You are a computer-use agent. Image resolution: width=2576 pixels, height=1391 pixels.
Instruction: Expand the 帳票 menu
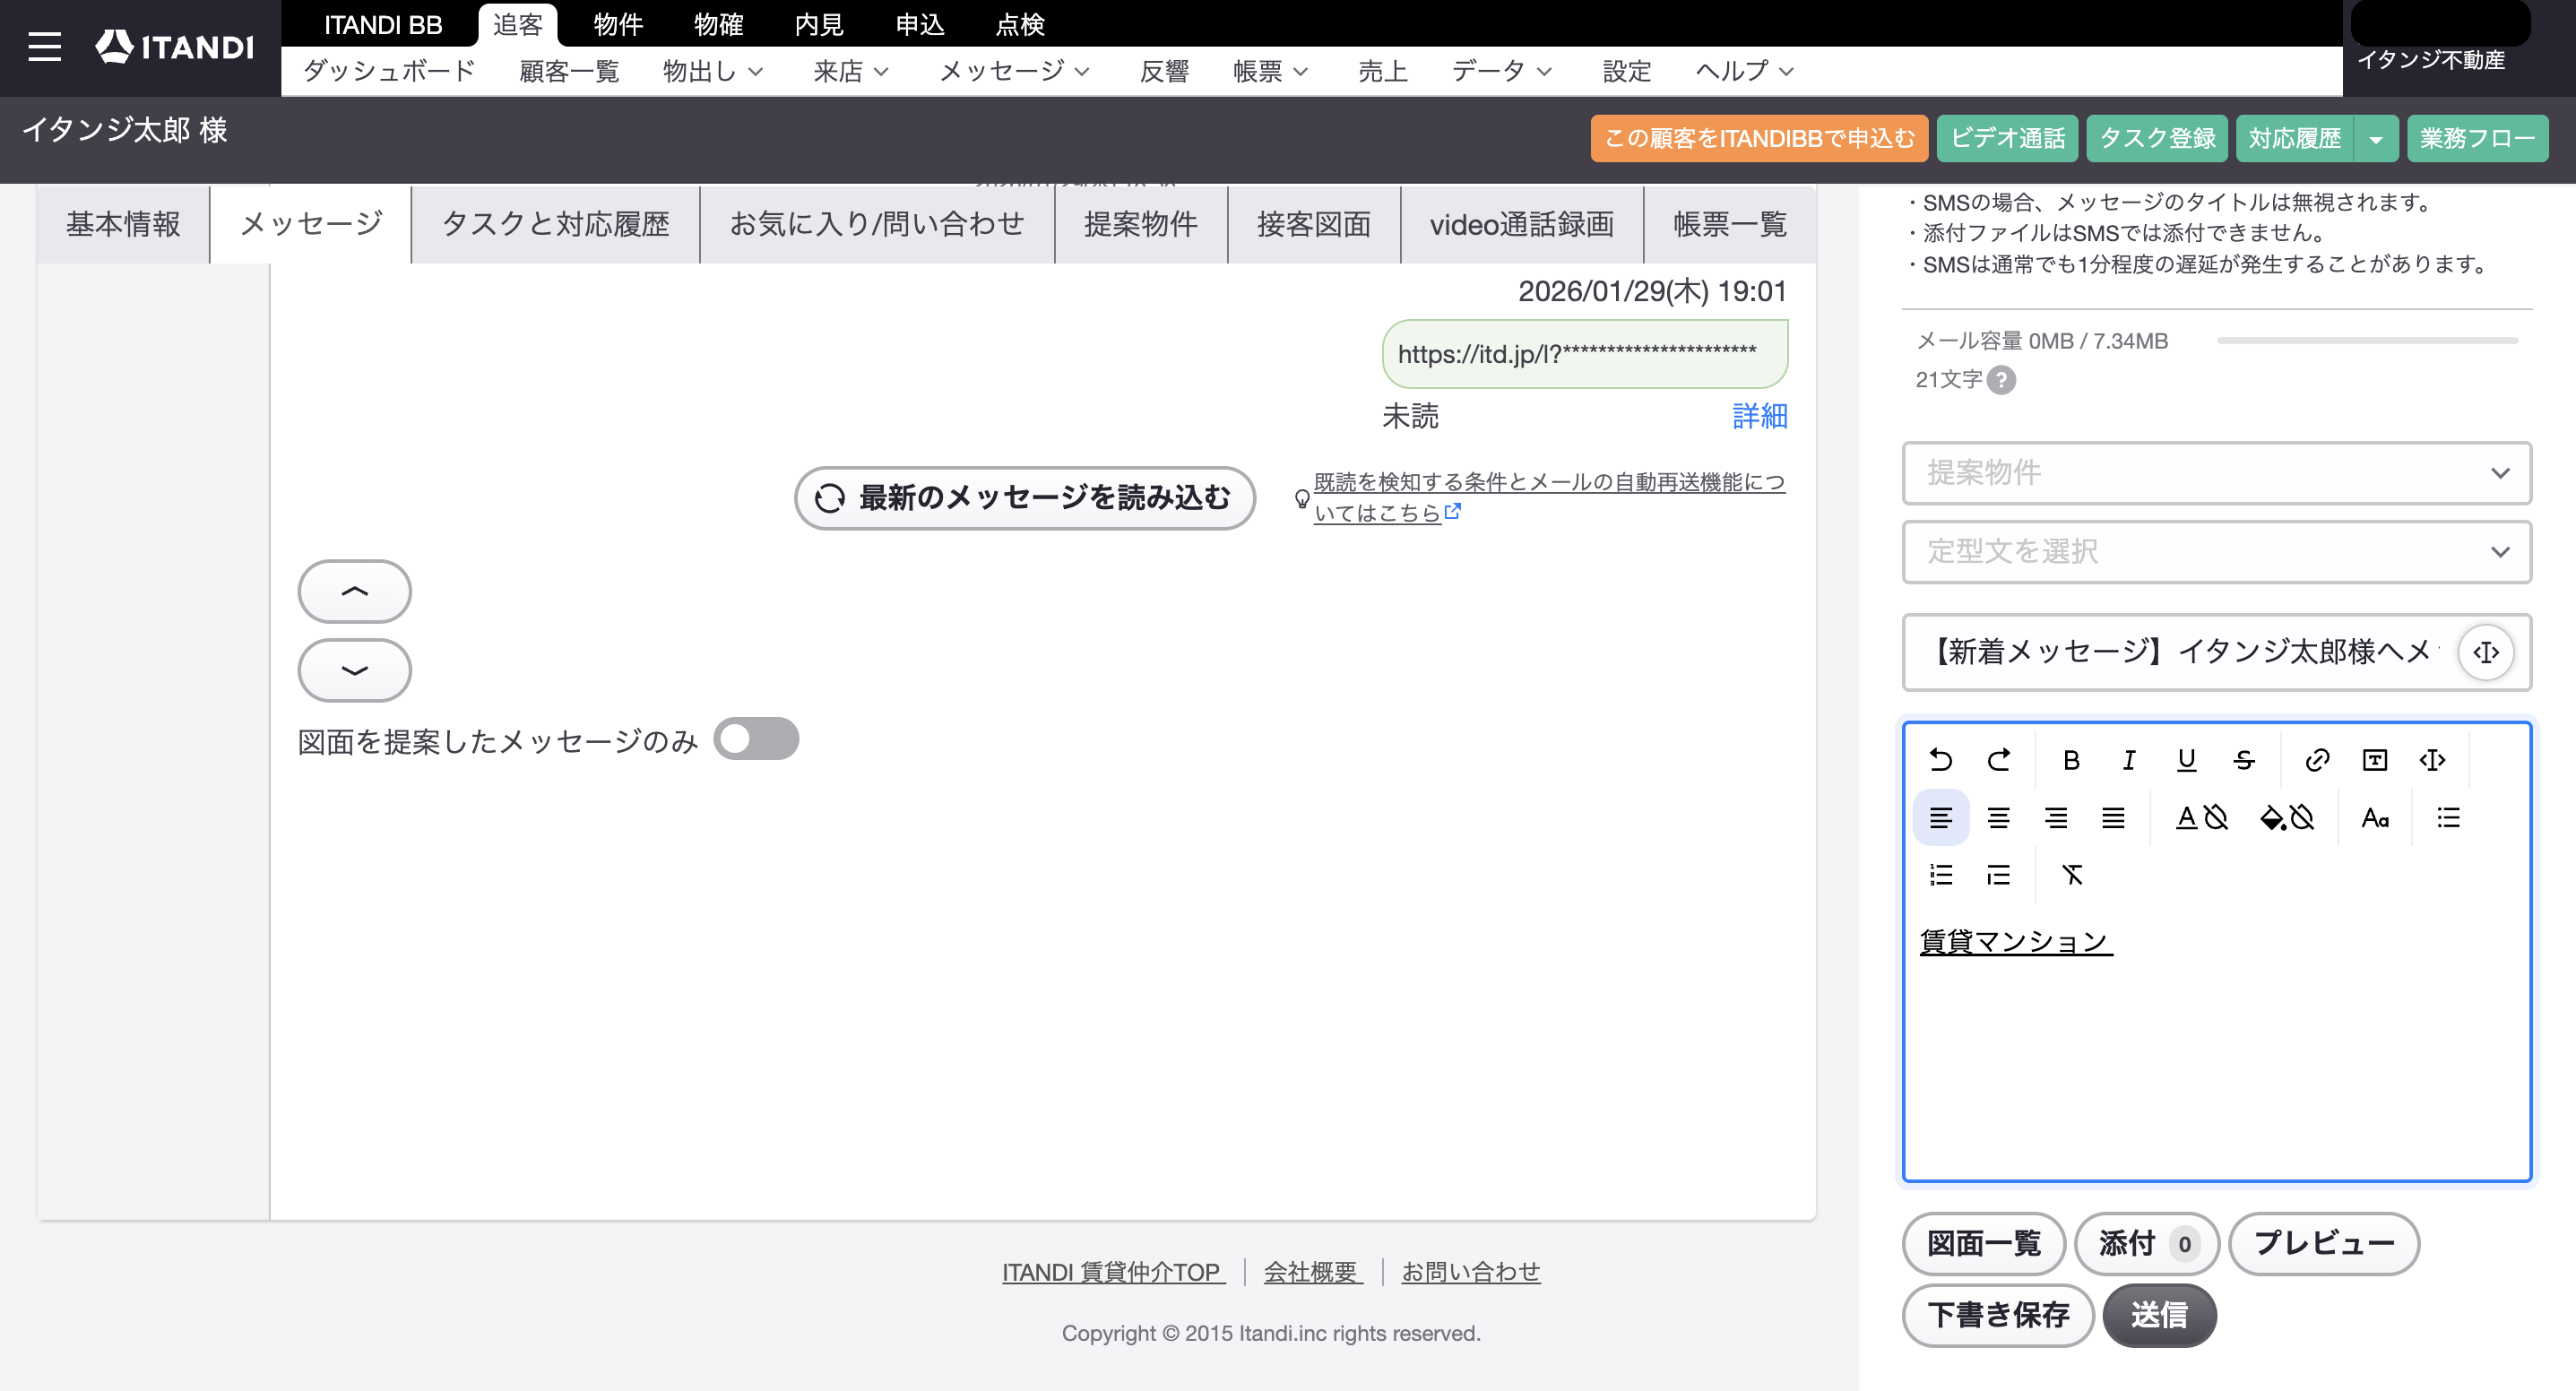[1270, 71]
